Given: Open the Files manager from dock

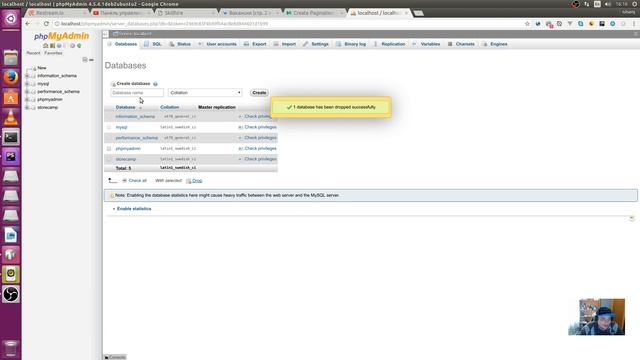Looking at the screenshot, I should coord(11,58).
